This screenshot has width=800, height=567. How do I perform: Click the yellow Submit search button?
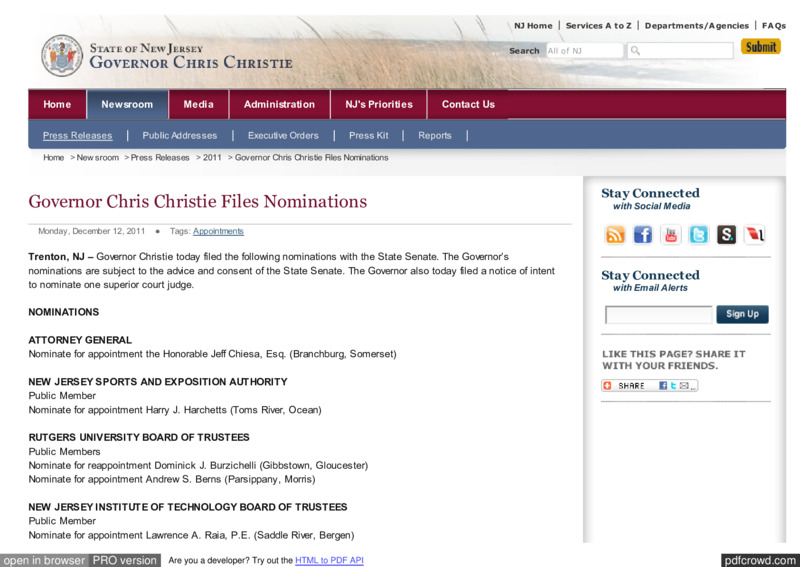pos(761,46)
